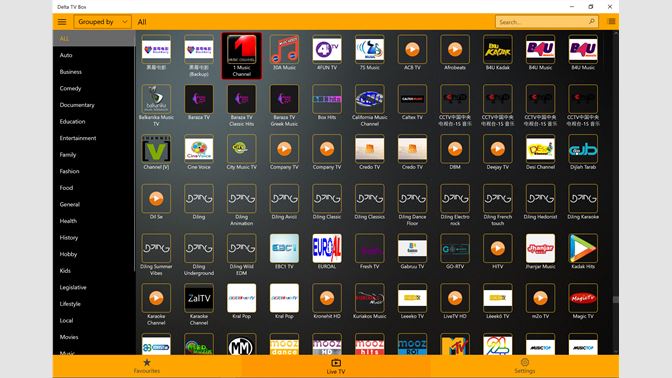Choose the Hobby category
This screenshot has width=672, height=378.
click(x=94, y=254)
